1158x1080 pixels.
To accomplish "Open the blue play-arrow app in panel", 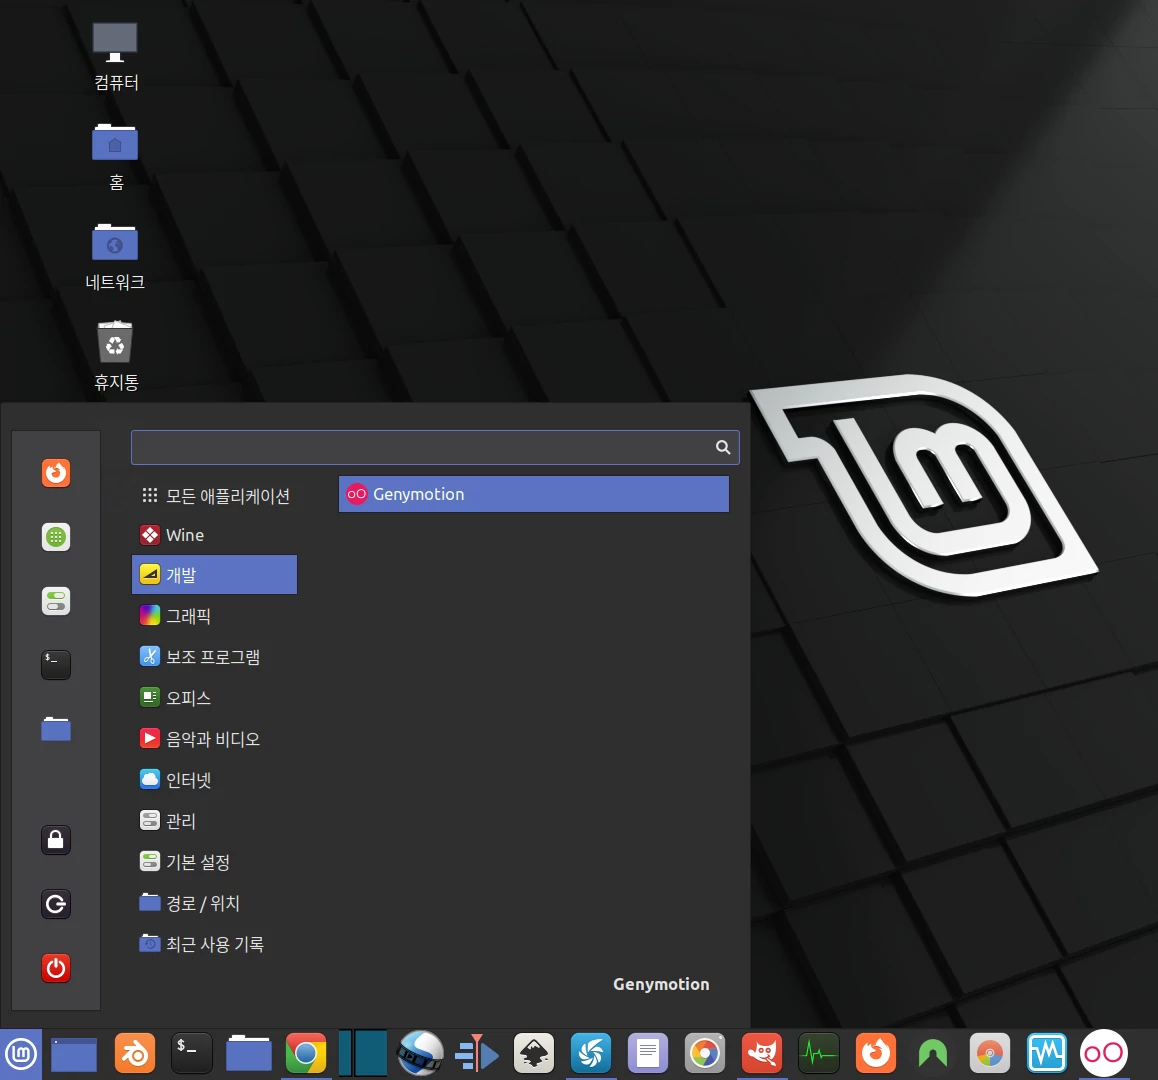I will [477, 1054].
